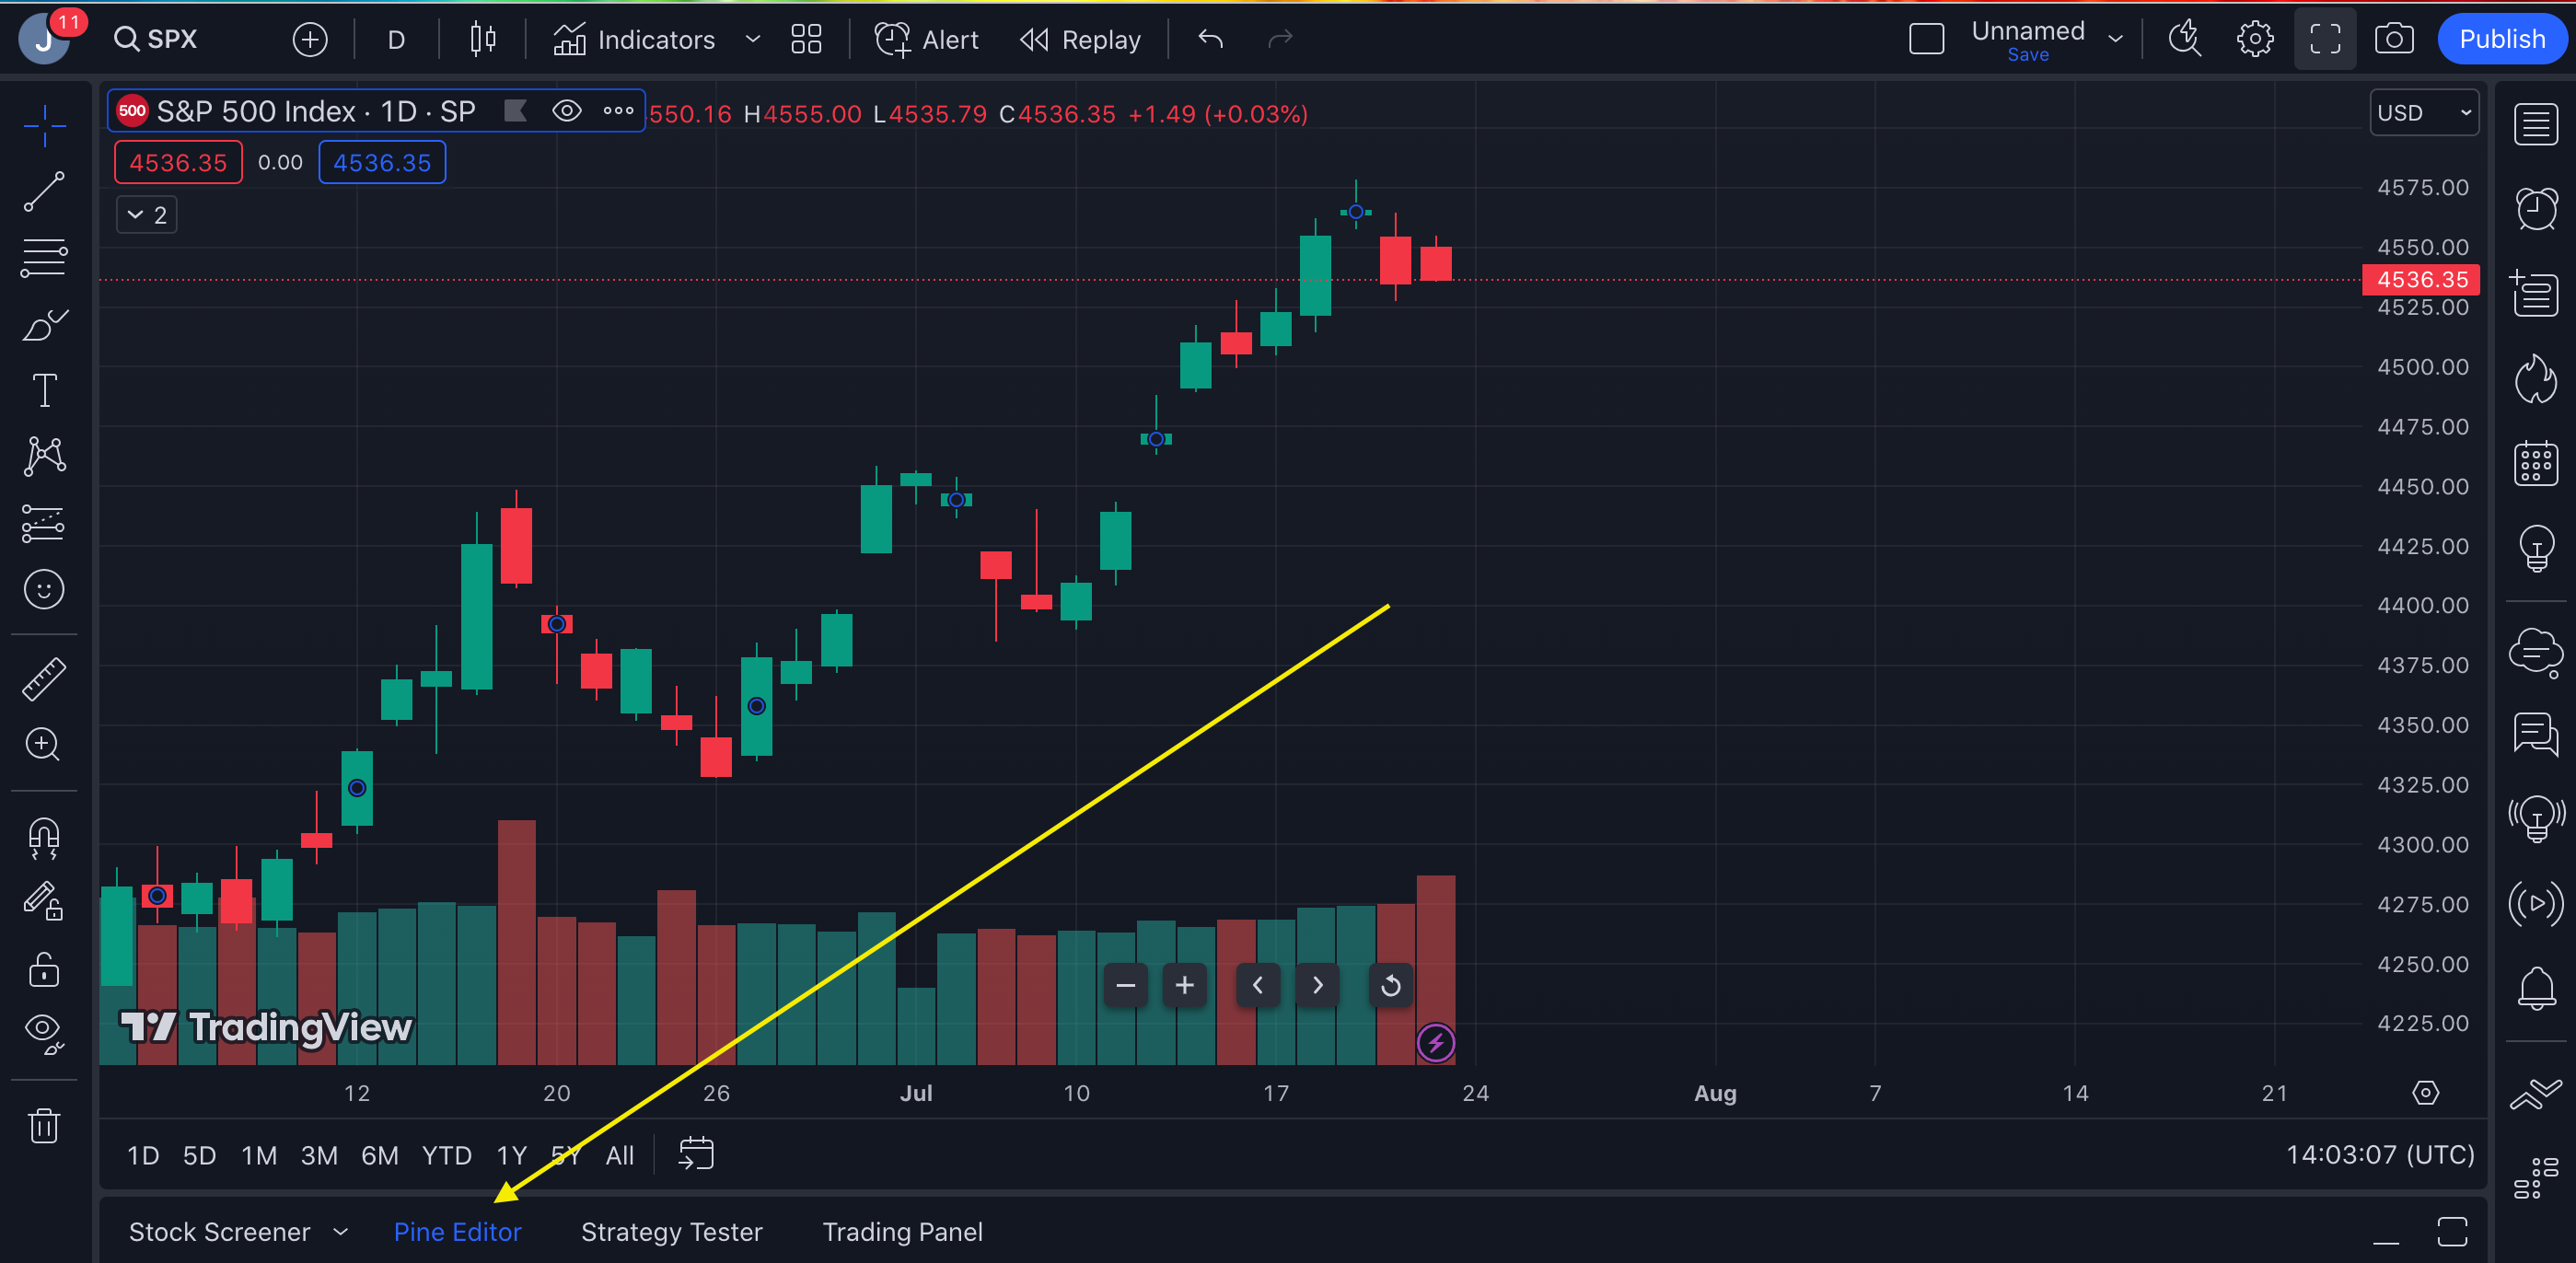Select the zoom-in magnifier tool
The image size is (2576, 1263).
44,744
